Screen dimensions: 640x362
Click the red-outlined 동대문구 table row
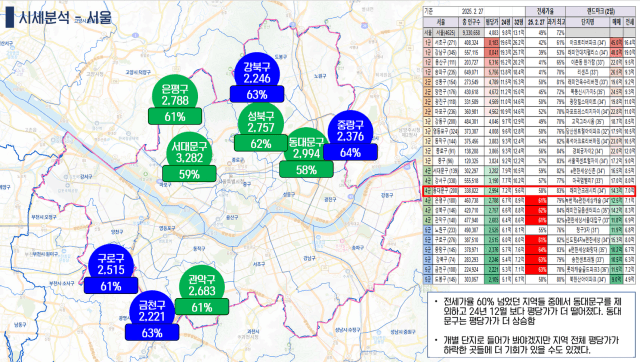click(x=529, y=191)
